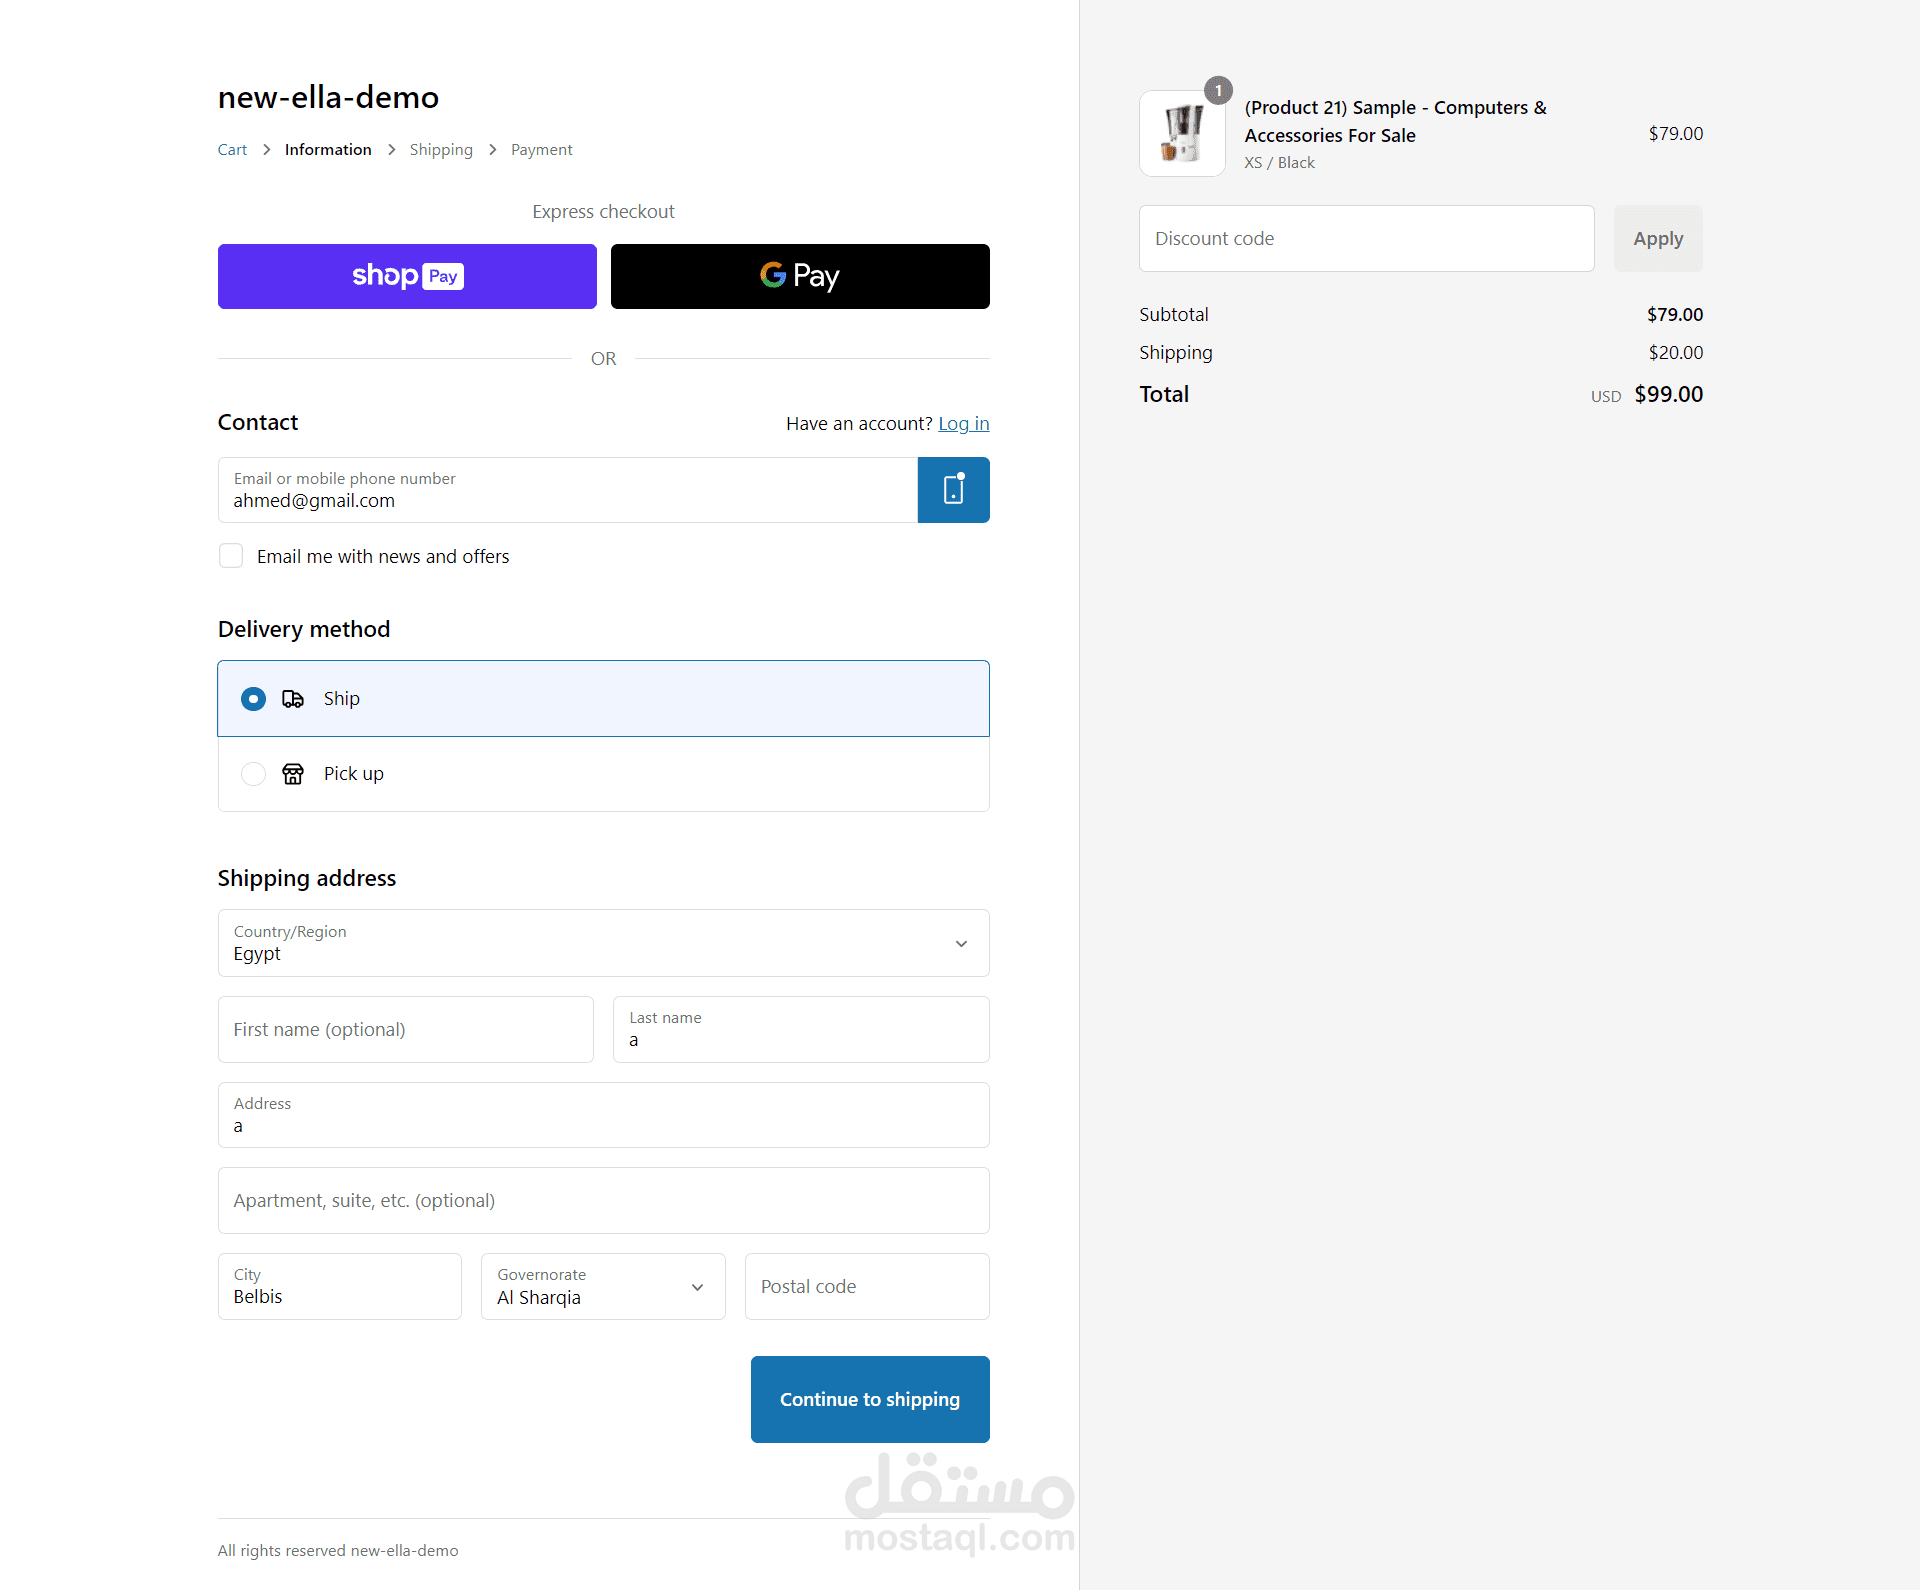Click the Pick up store icon
Image resolution: width=1920 pixels, height=1590 pixels.
pos(293,774)
